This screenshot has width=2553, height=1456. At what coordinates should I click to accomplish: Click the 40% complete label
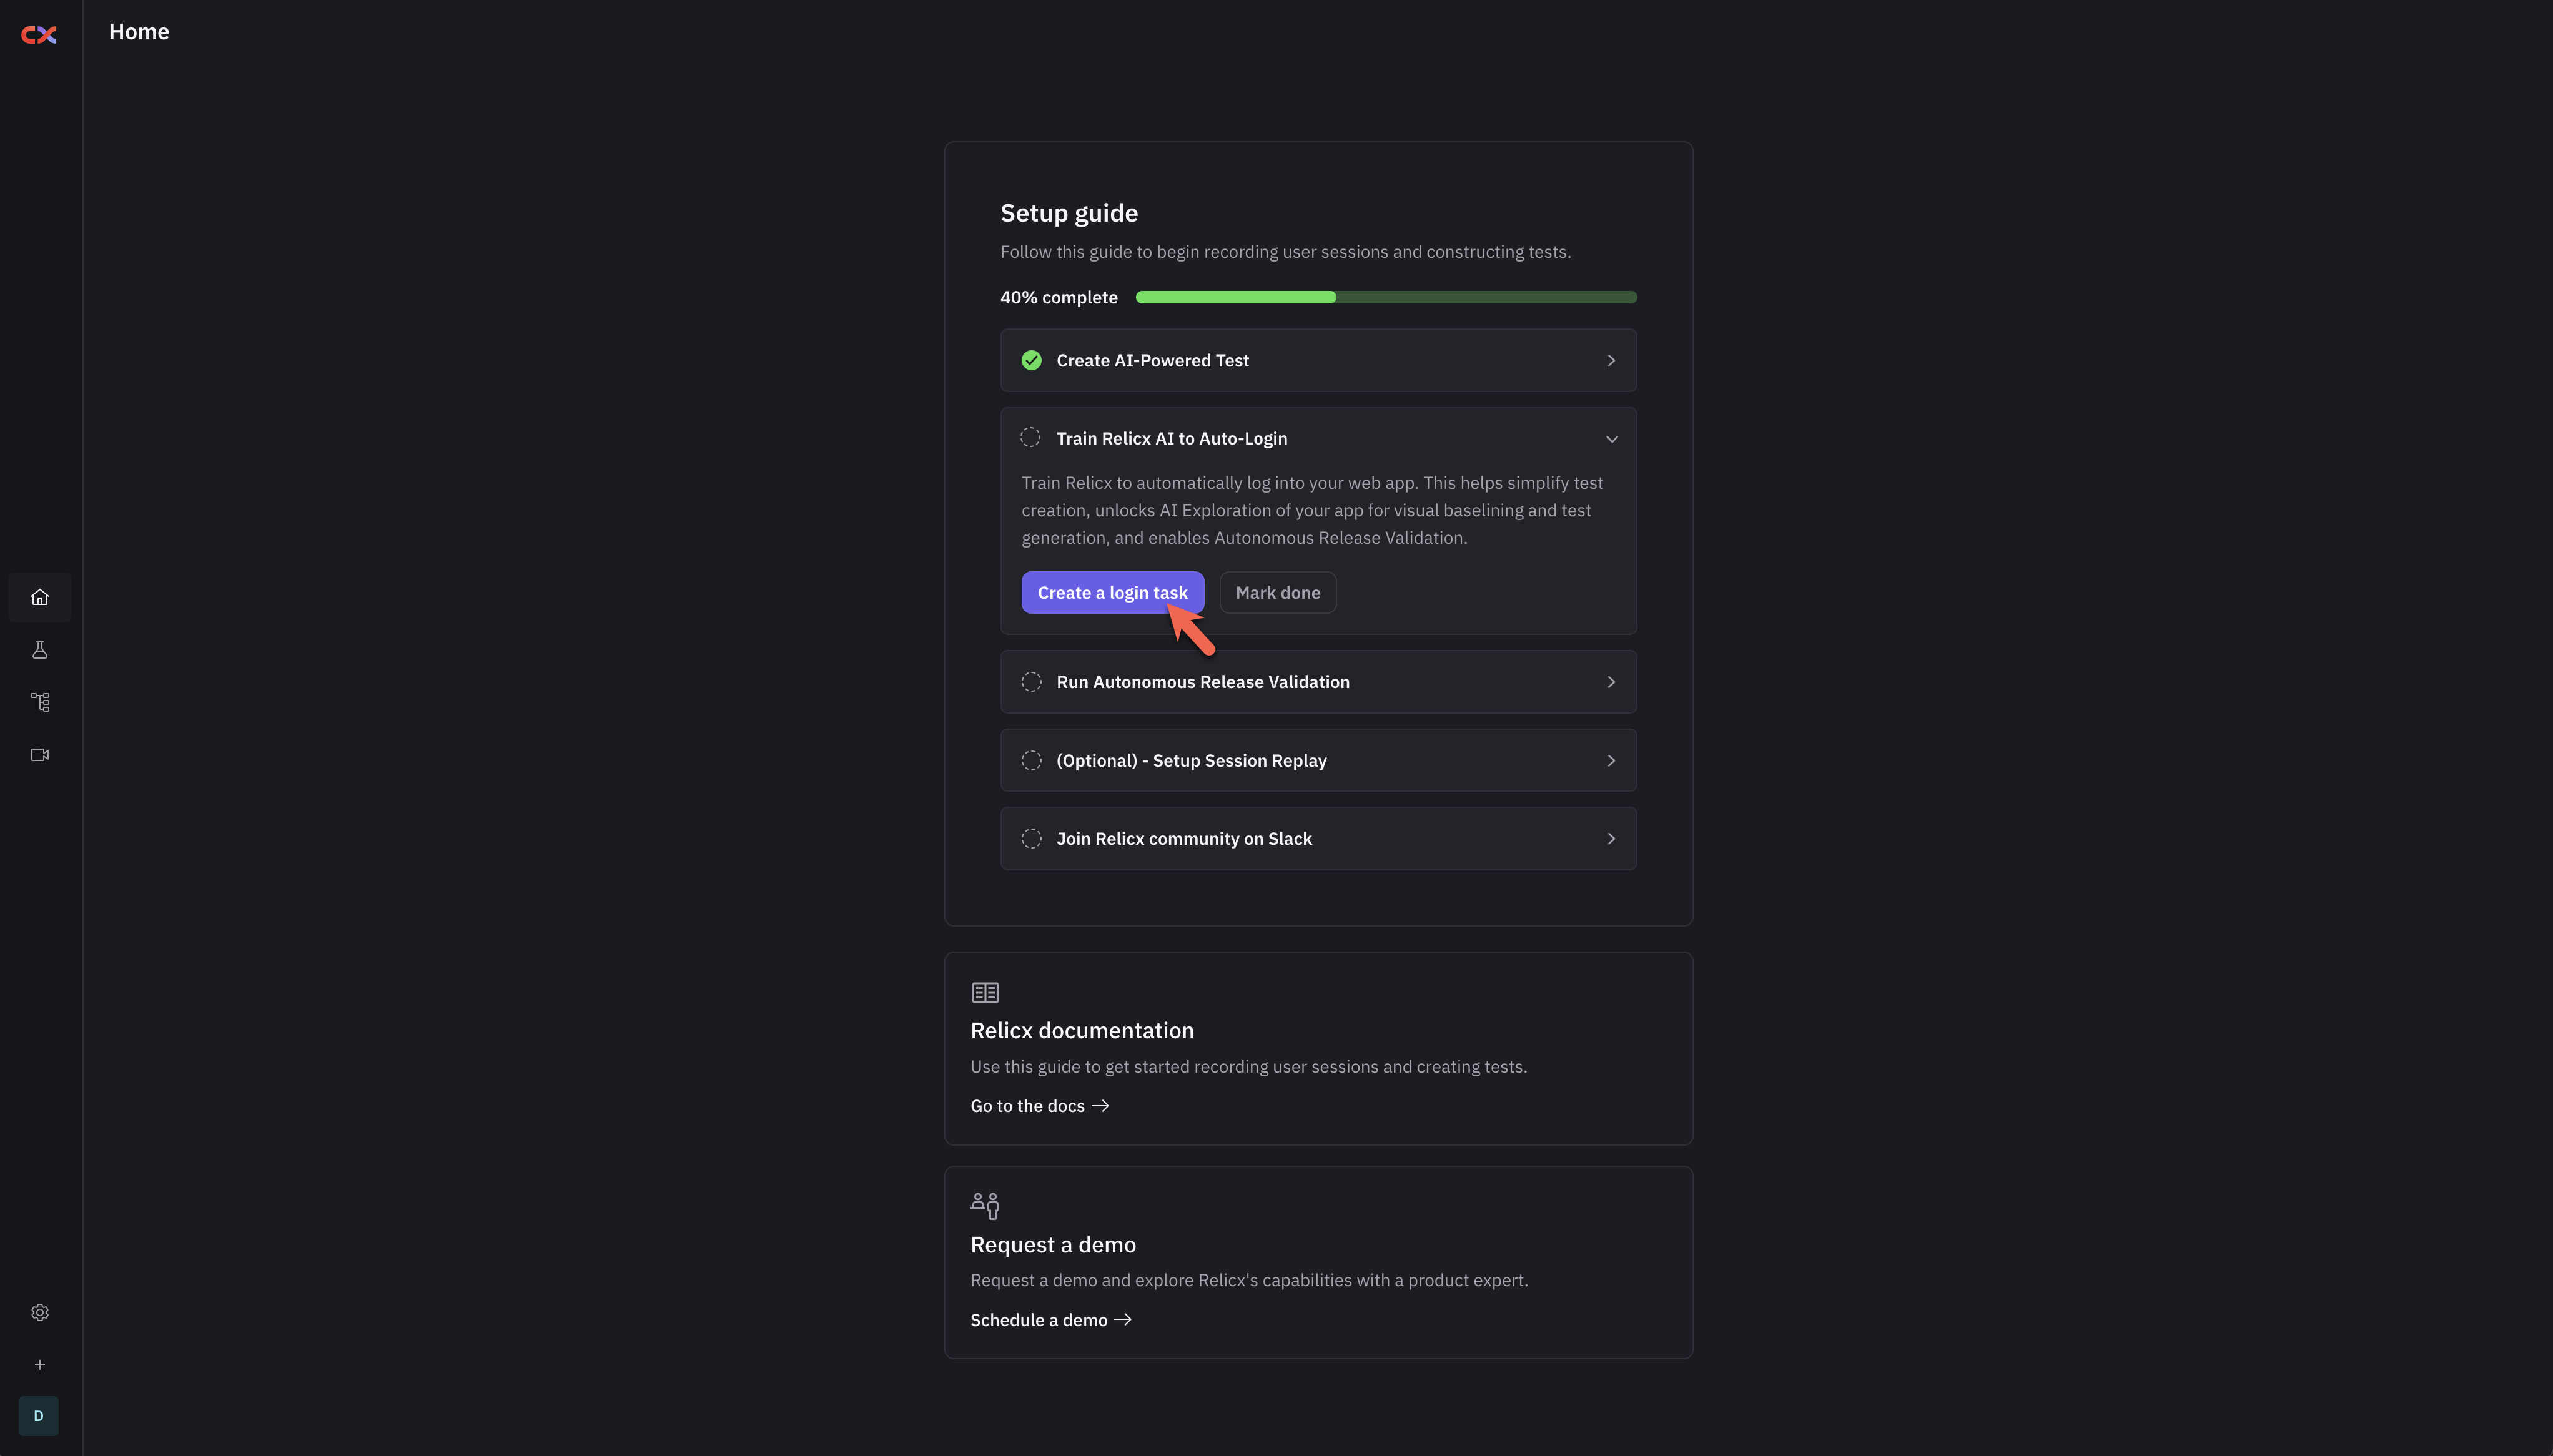tap(1059, 297)
